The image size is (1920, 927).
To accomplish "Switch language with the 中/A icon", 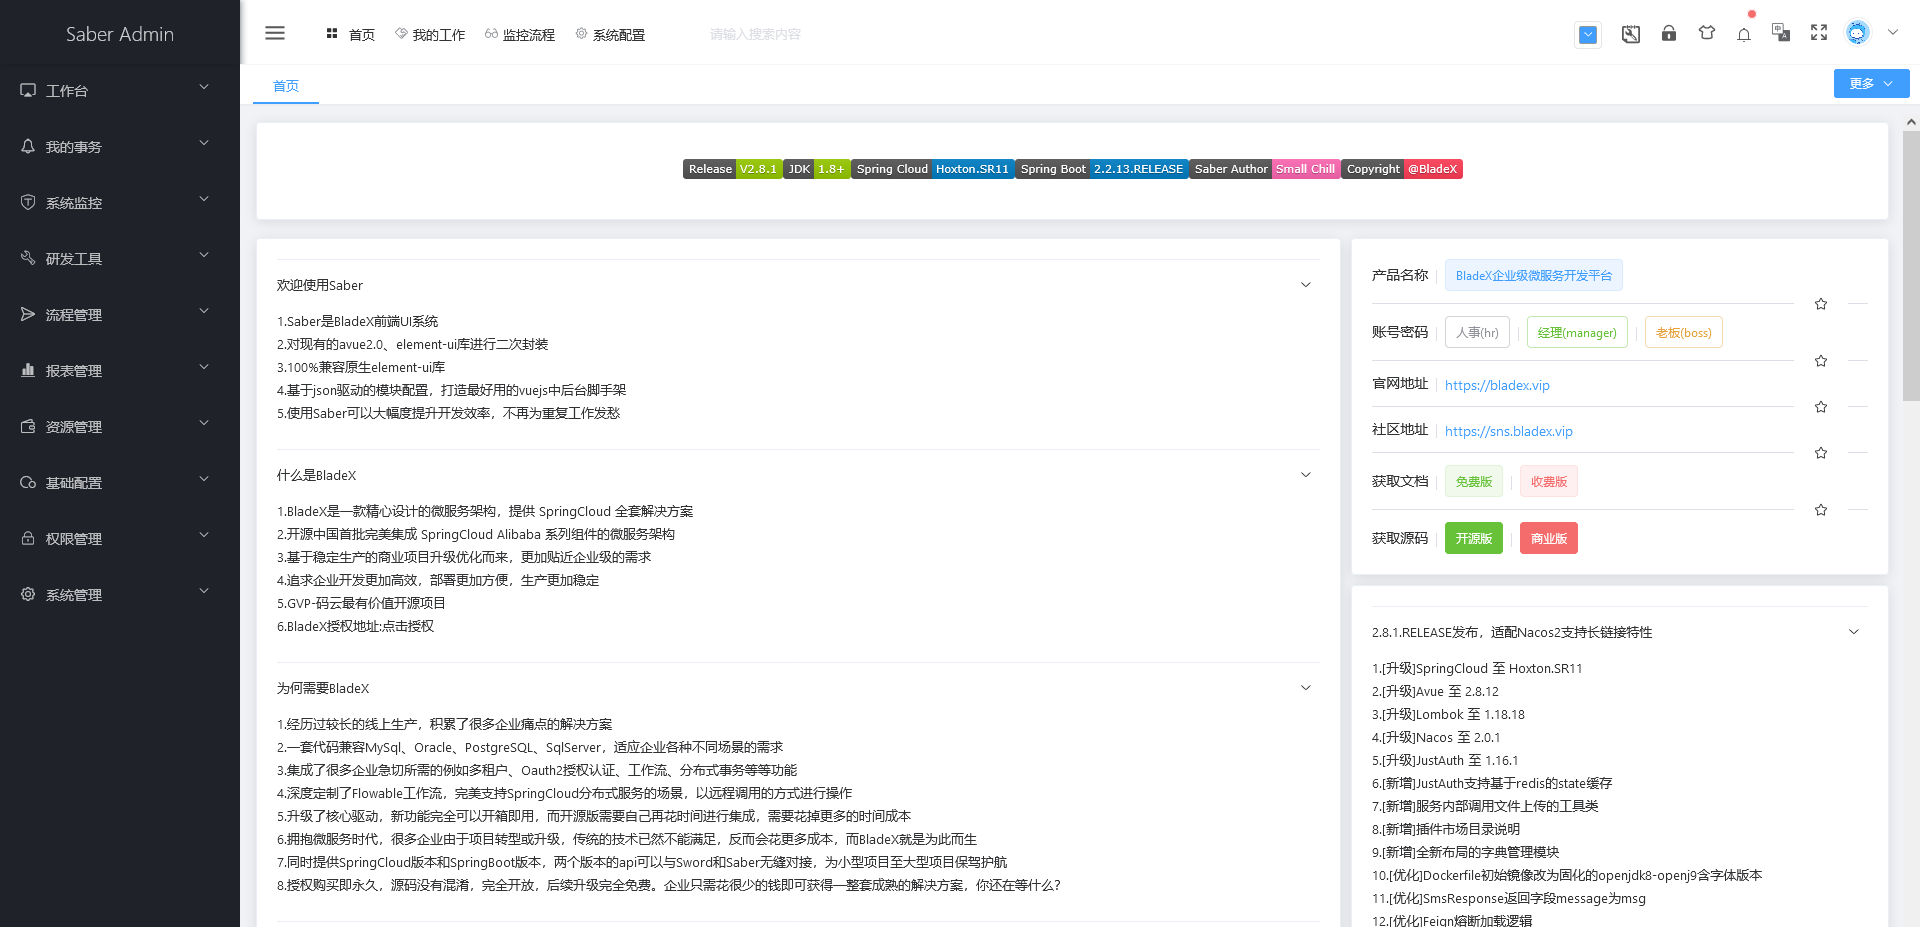I will [x=1781, y=33].
